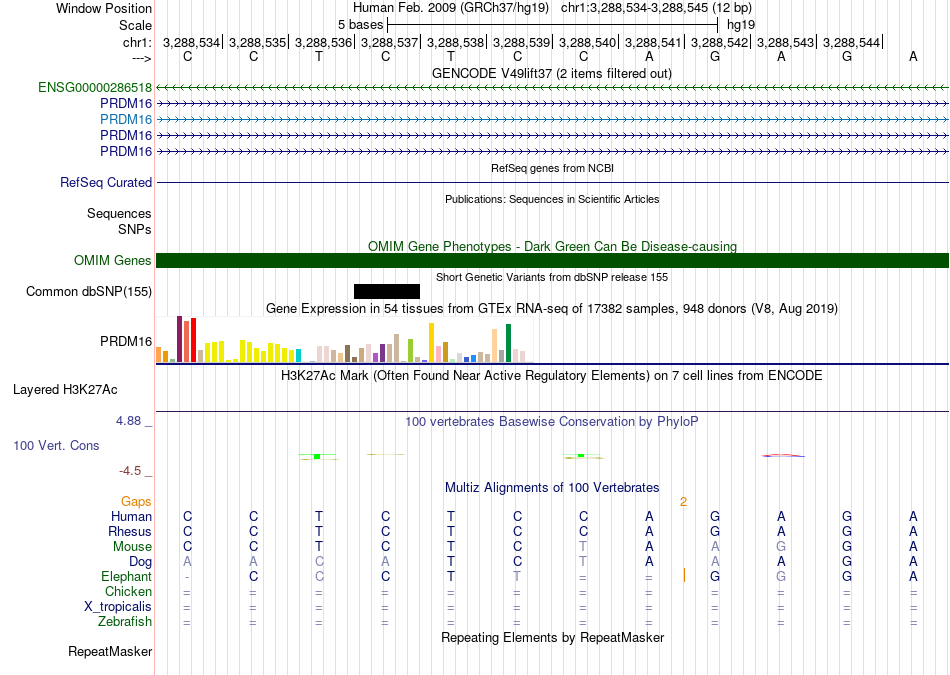The width and height of the screenshot is (950, 675).
Task: Select the Rhesus species label
Action: 130,532
